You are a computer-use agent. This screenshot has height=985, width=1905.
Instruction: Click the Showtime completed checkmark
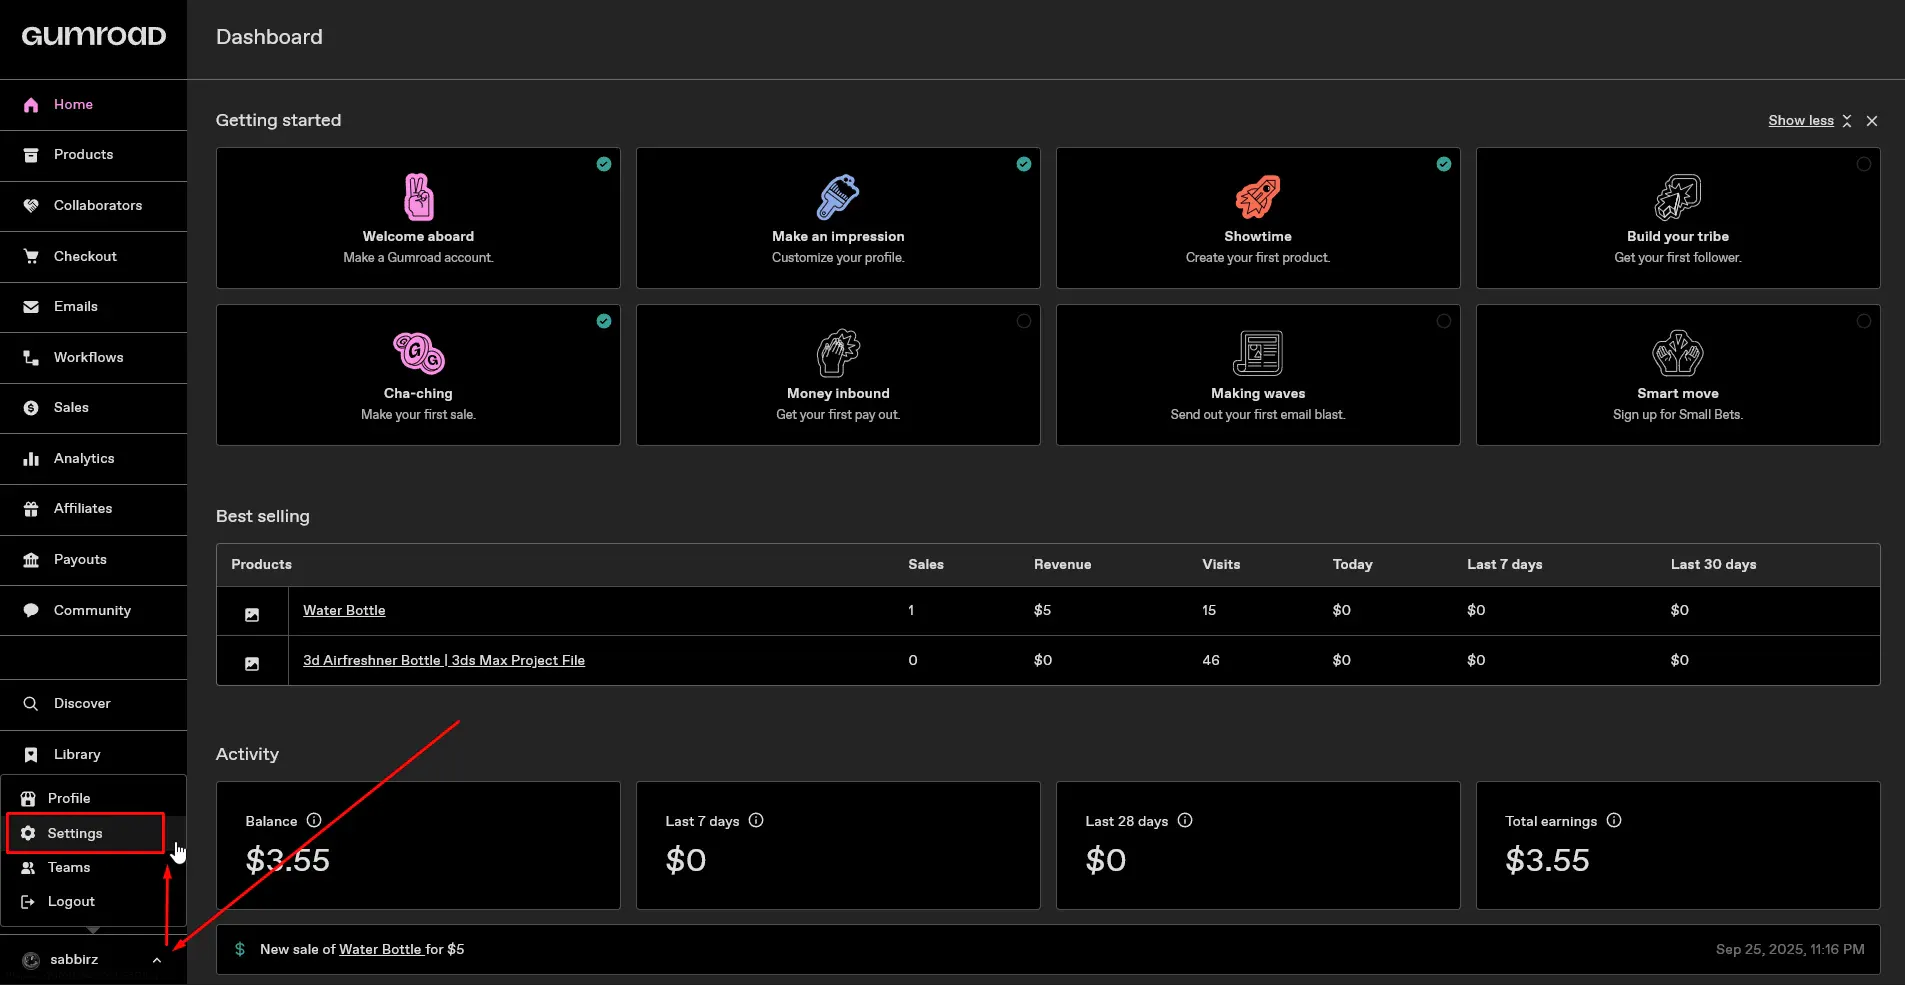pyautogui.click(x=1444, y=164)
